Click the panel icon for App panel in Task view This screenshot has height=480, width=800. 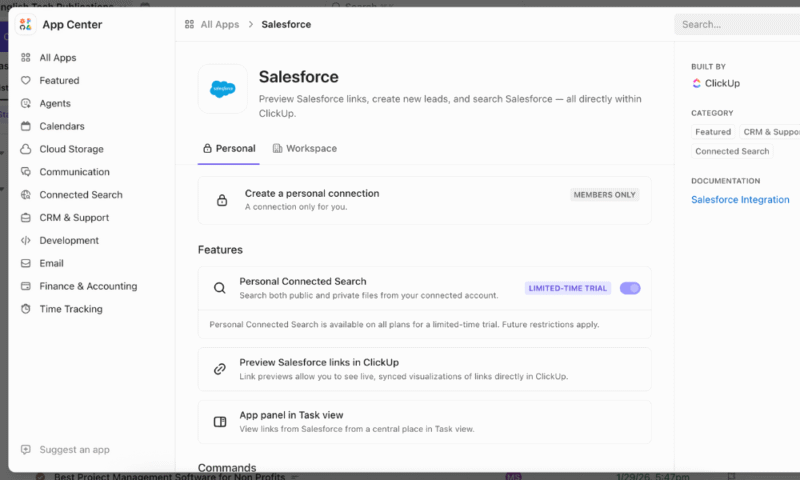(x=220, y=422)
